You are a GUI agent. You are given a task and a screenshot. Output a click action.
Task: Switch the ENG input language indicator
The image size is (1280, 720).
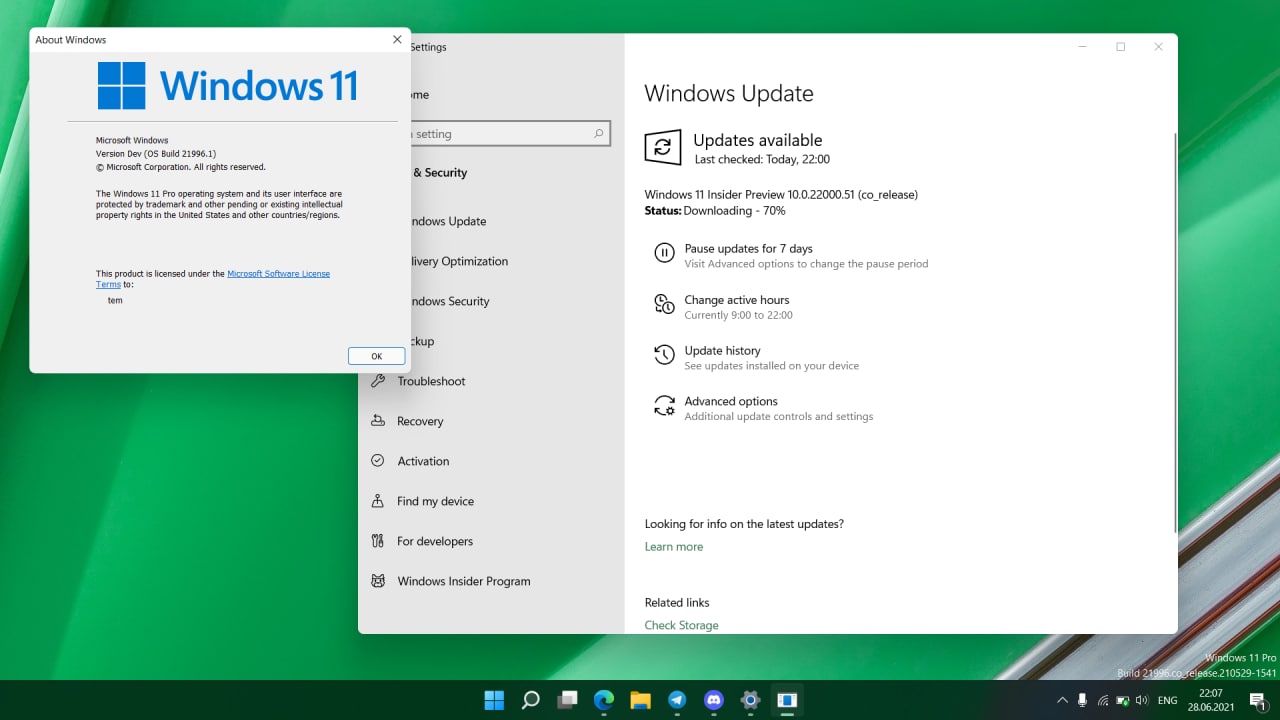point(1167,701)
